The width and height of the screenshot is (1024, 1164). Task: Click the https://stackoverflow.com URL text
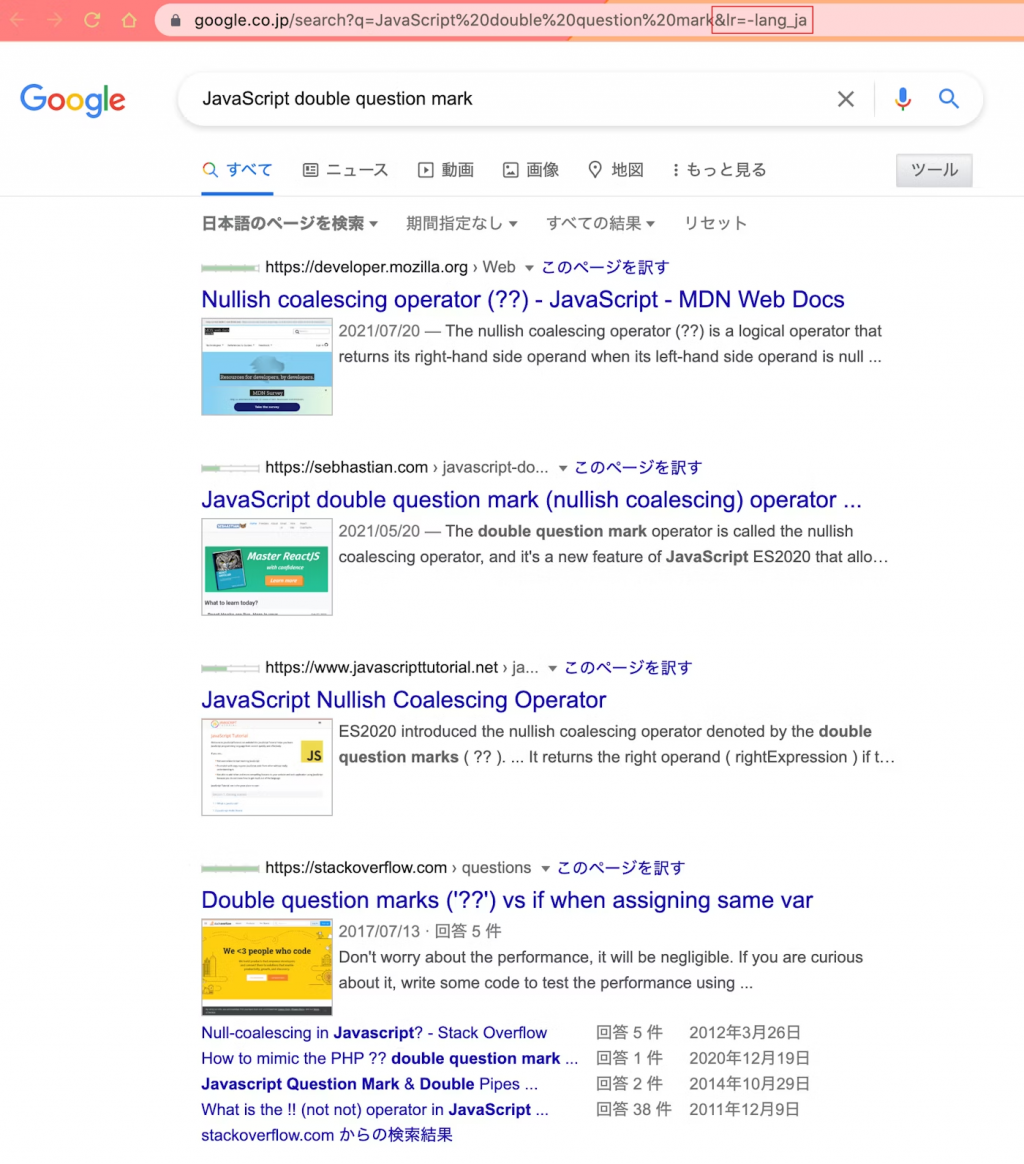356,868
